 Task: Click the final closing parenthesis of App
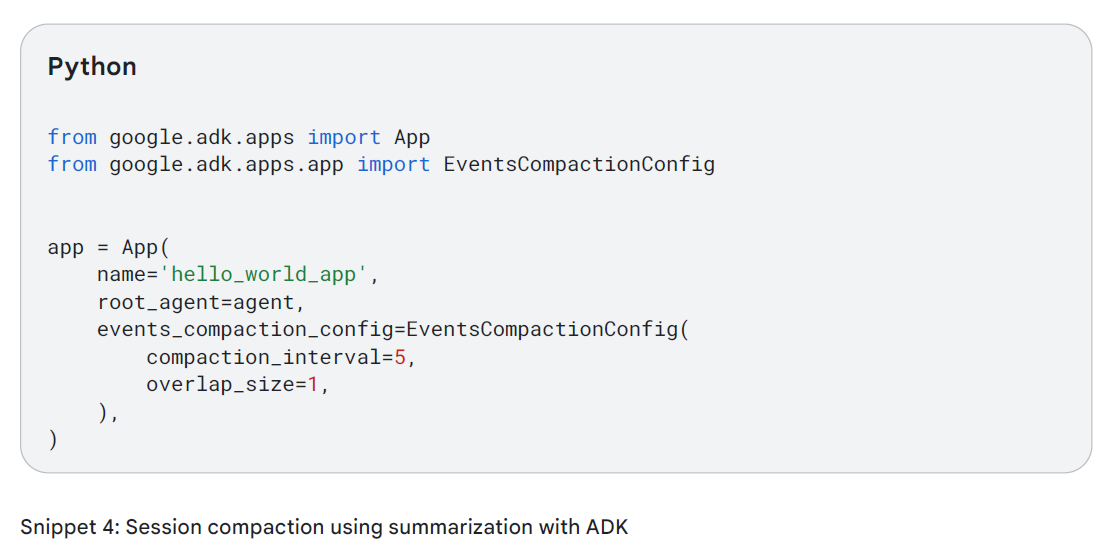coord(53,440)
